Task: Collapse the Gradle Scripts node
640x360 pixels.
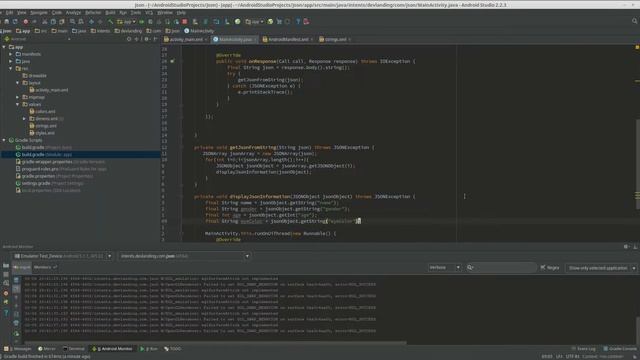Action: click(4, 140)
